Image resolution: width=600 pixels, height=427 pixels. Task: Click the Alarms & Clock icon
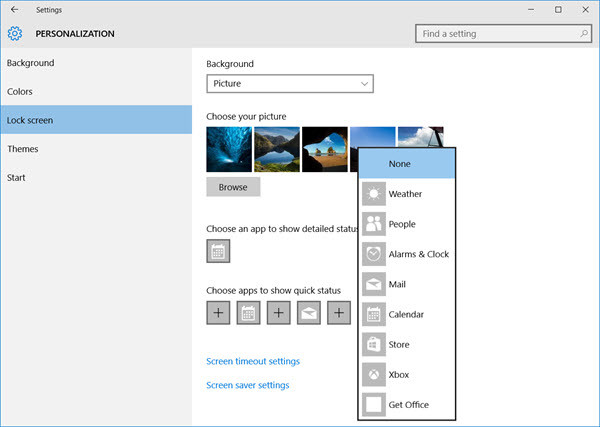(x=374, y=254)
